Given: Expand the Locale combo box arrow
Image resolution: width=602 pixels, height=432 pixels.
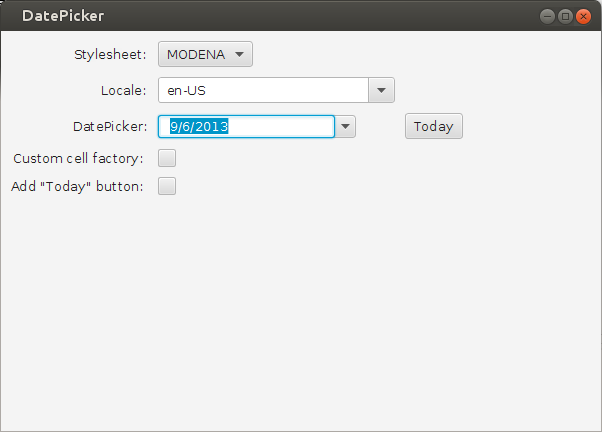Looking at the screenshot, I should pyautogui.click(x=382, y=90).
